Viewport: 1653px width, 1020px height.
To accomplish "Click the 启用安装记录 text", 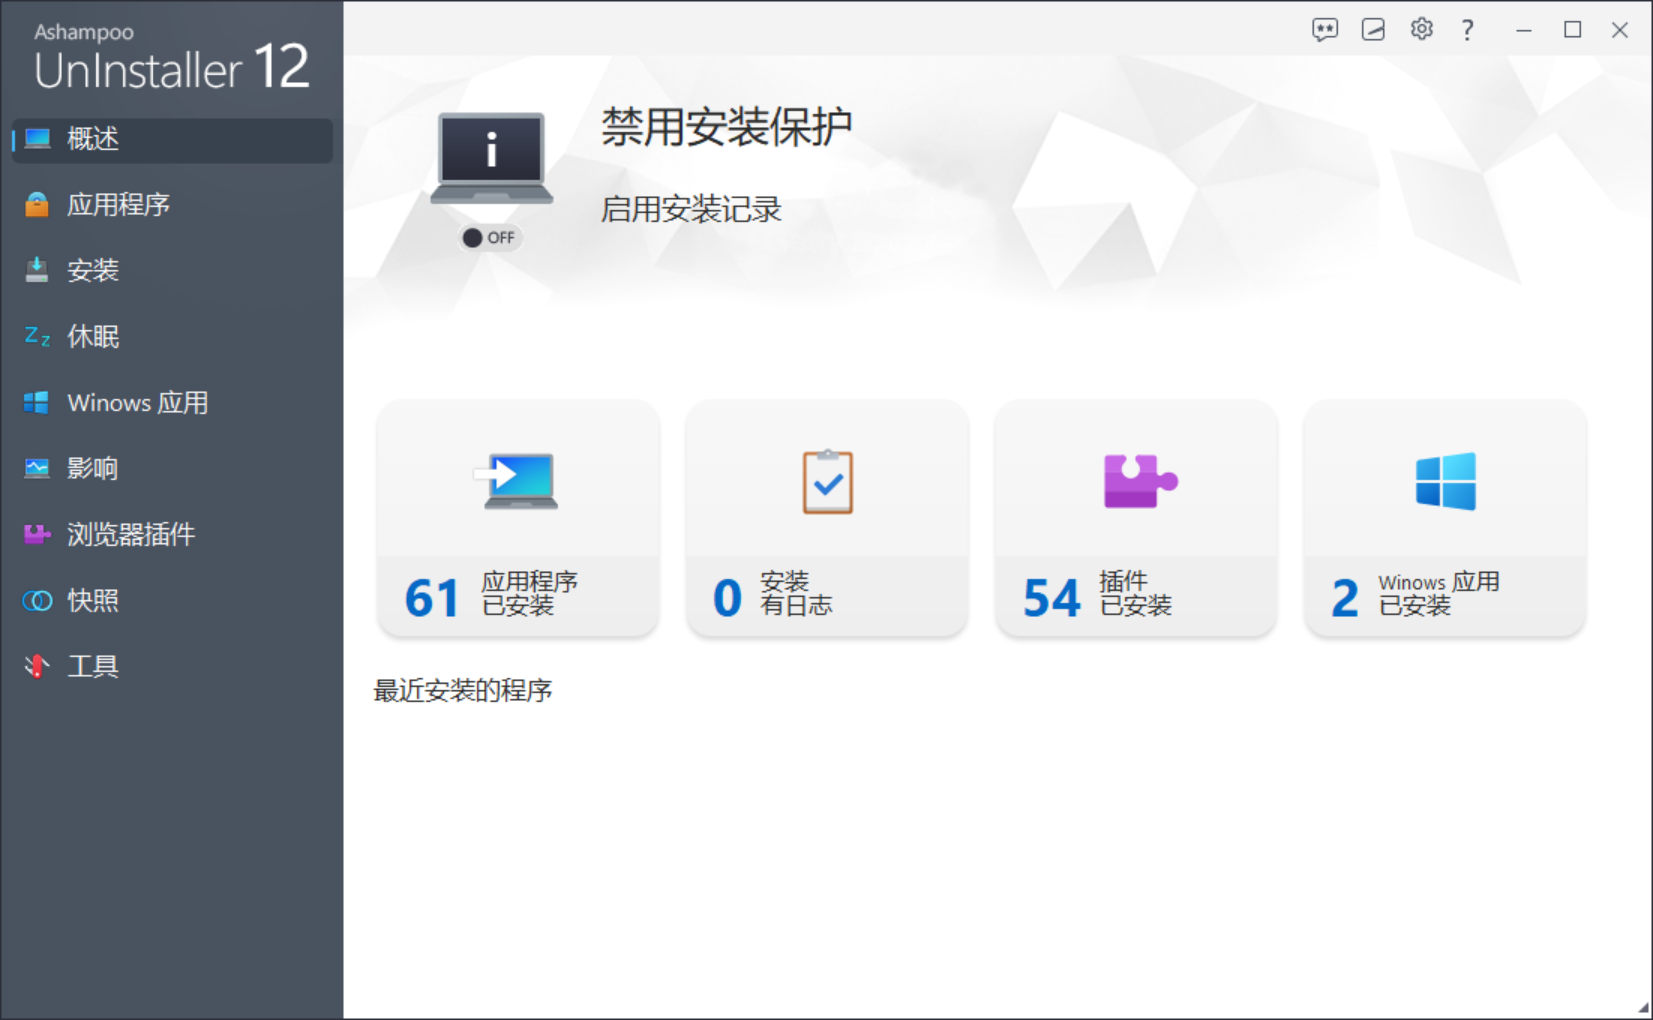I will (x=691, y=210).
